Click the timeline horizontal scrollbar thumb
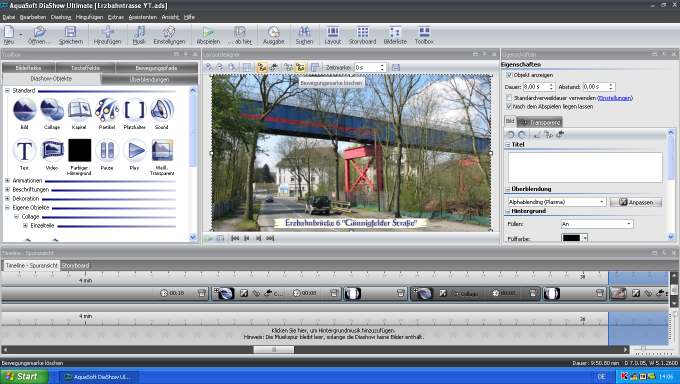 point(274,349)
